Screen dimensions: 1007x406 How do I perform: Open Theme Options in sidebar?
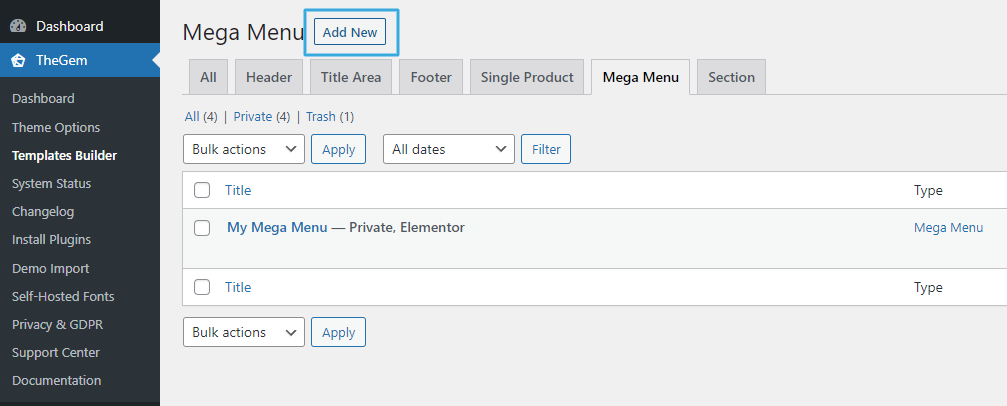[x=56, y=127]
